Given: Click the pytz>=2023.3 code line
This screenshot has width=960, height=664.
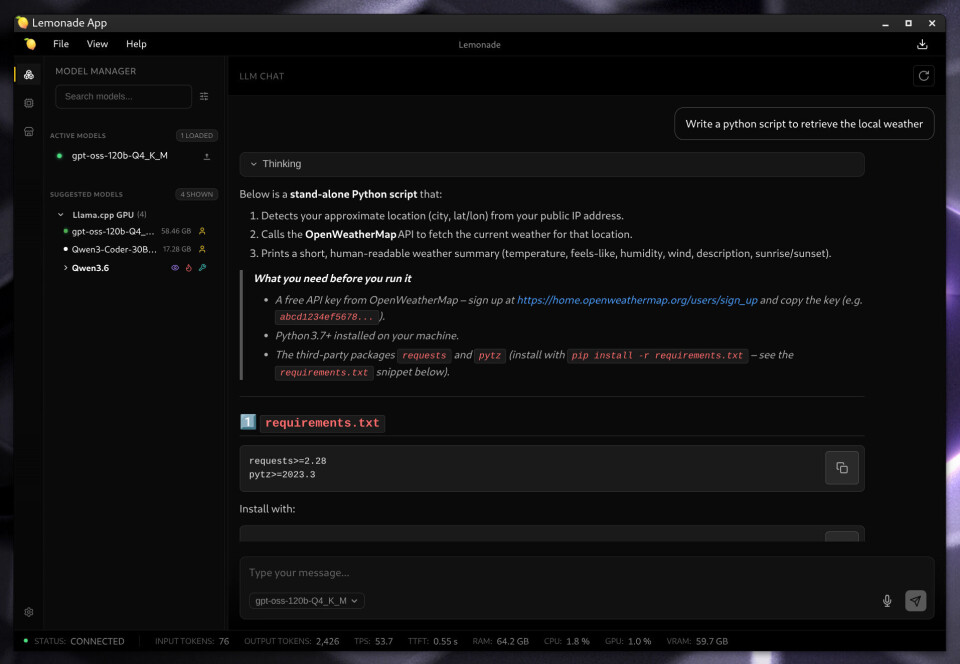Looking at the screenshot, I should coord(282,474).
